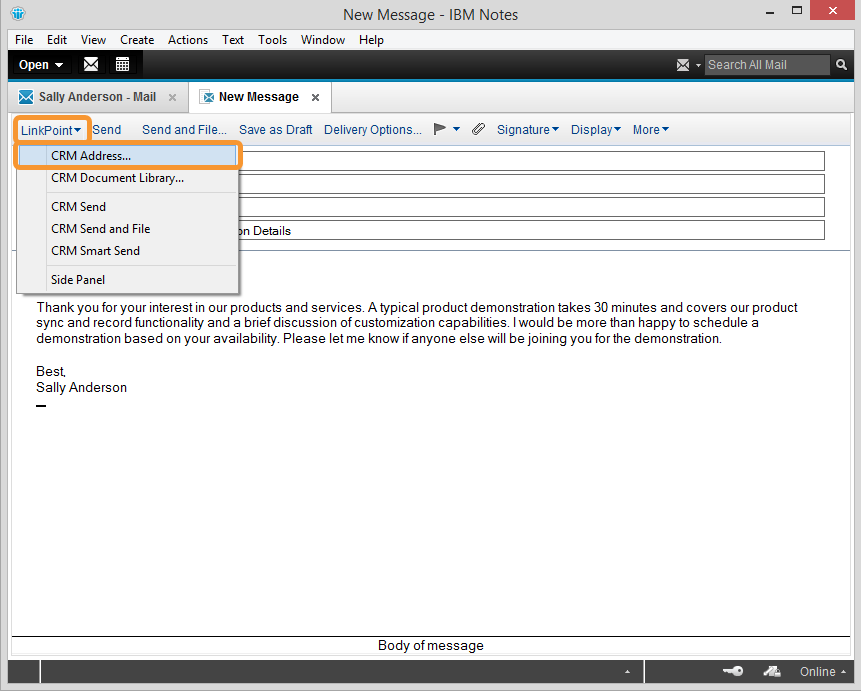
Task: Click the message body paragraph text
Action: pyautogui.click(x=417, y=323)
